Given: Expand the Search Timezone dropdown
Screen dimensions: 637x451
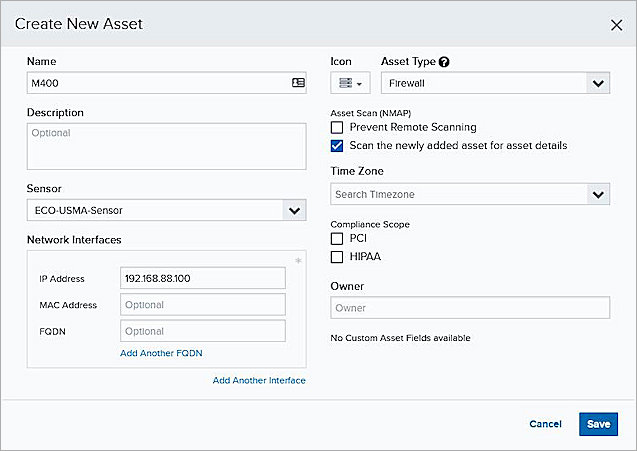Looking at the screenshot, I should 598,194.
